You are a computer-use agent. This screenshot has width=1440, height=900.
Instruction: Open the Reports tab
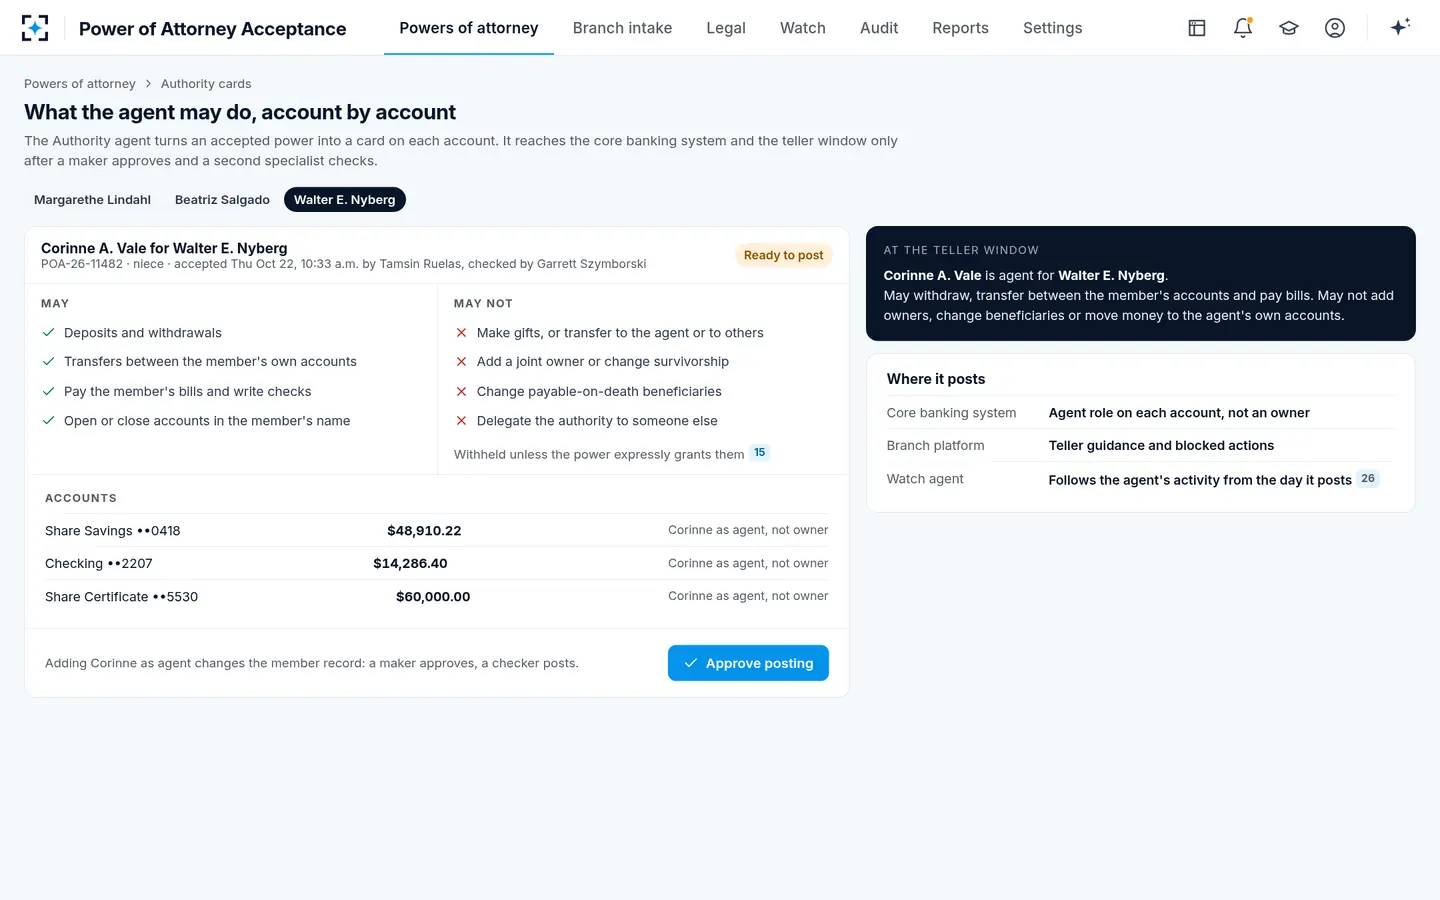point(960,28)
